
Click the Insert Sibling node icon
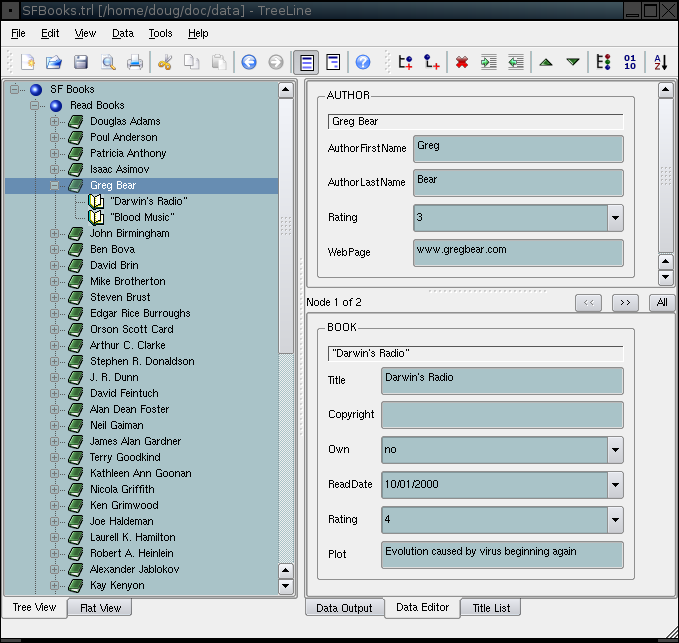tap(405, 62)
